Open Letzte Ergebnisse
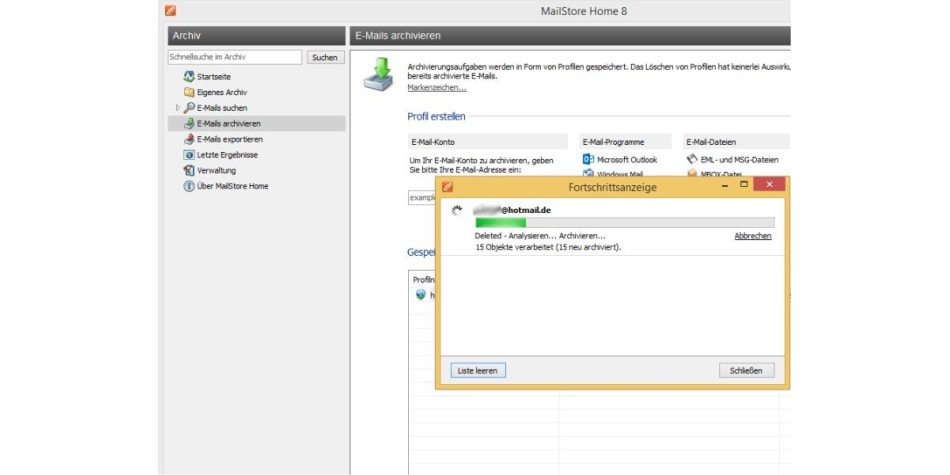 226,155
